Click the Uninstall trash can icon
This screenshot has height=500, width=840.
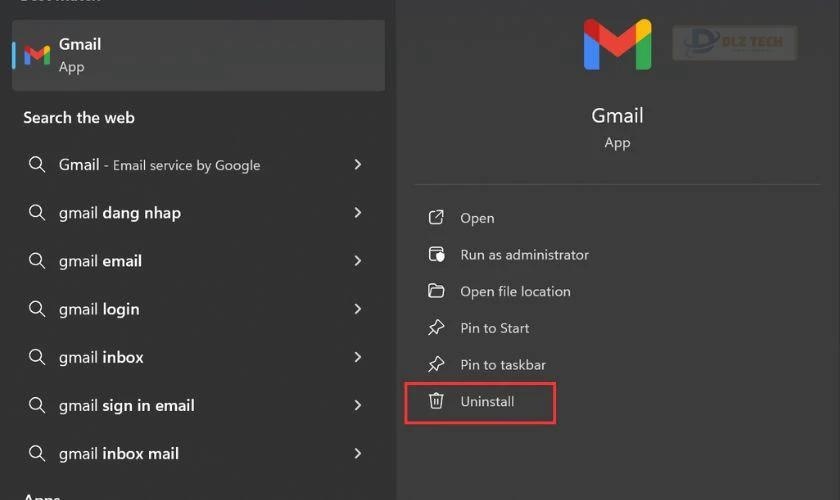[x=436, y=400]
